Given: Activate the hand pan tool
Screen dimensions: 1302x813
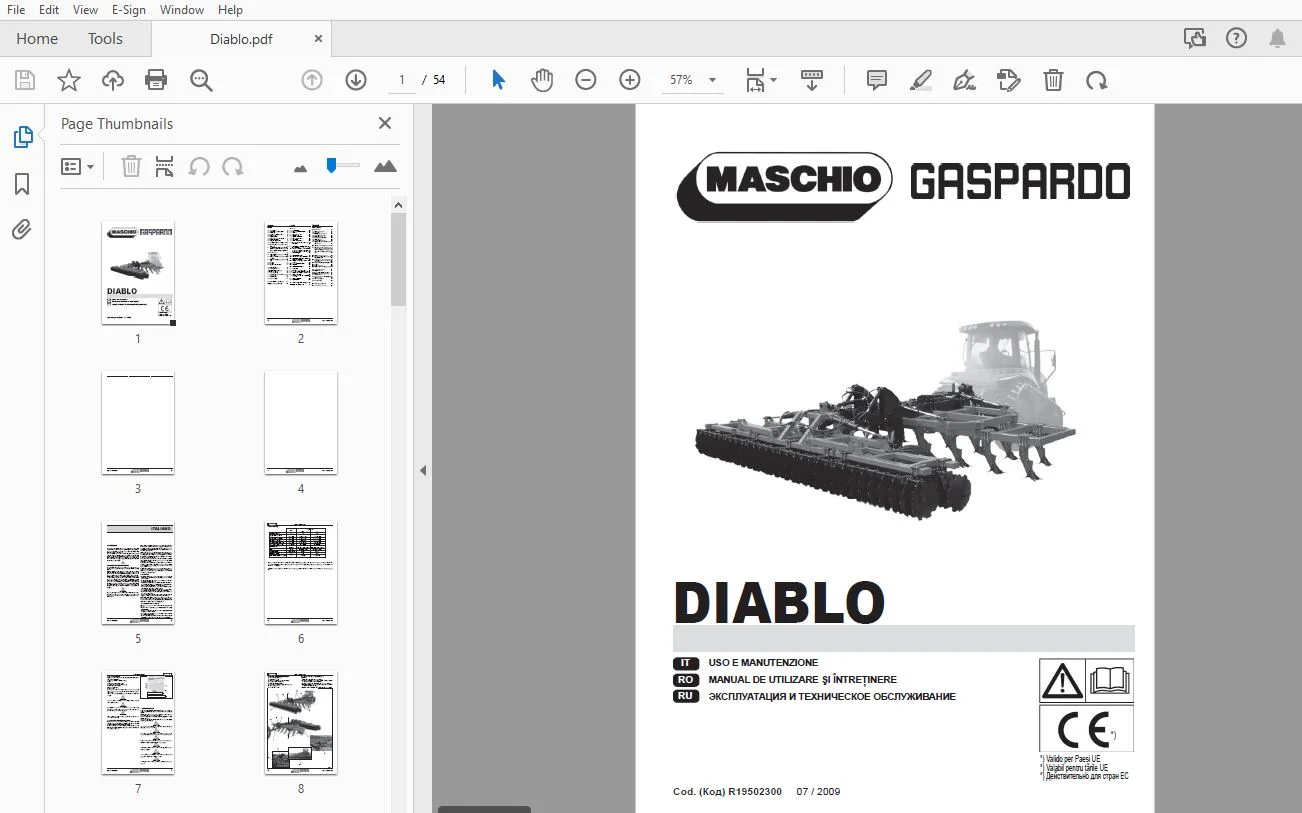Looking at the screenshot, I should tap(542, 80).
